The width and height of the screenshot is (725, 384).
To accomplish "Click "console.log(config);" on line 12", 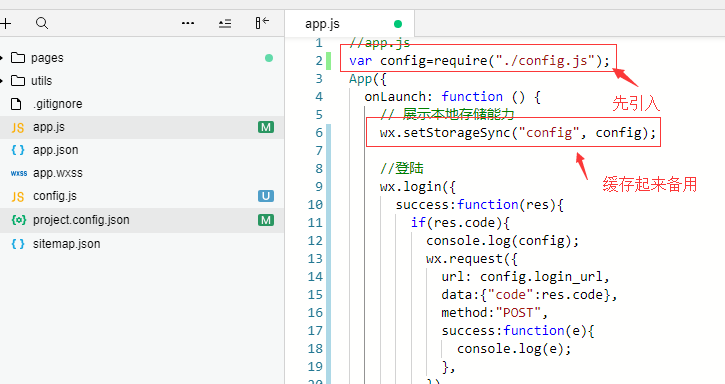I will pos(503,241).
